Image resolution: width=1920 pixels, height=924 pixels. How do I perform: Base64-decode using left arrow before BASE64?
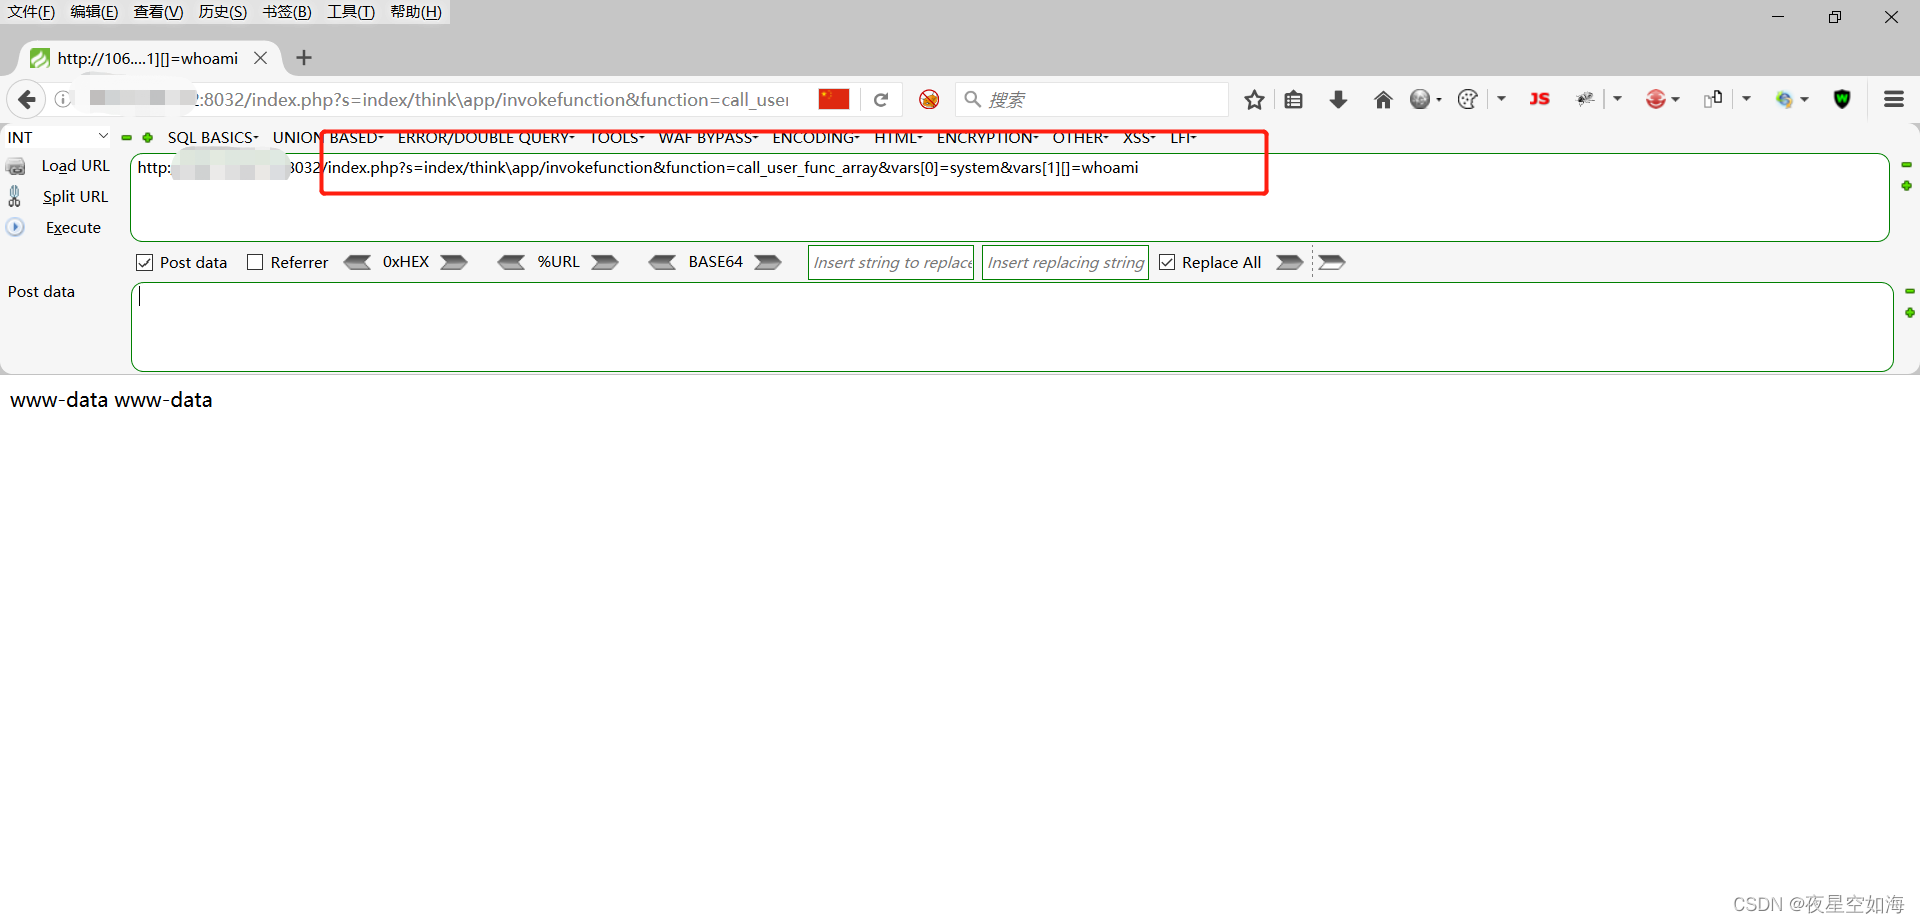coord(662,262)
